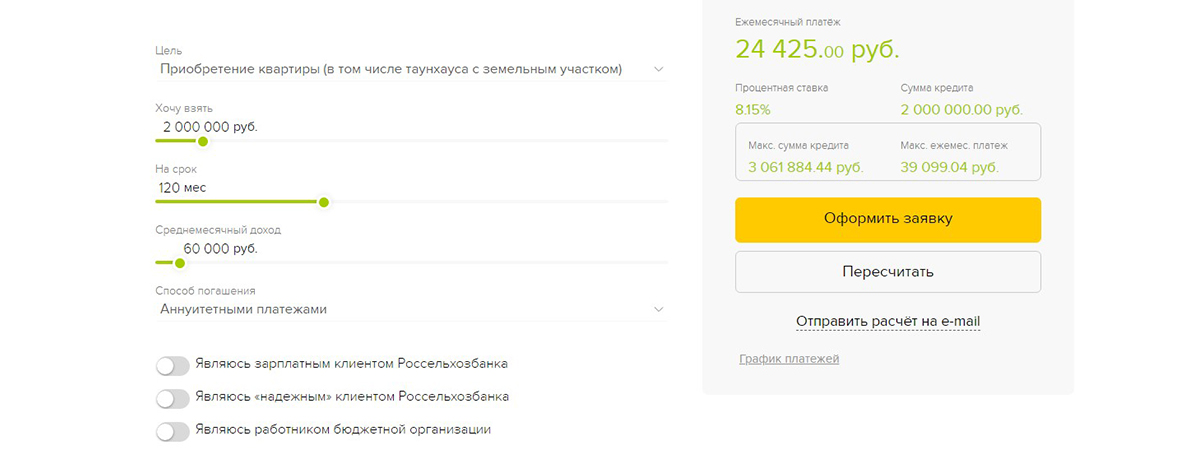The height and width of the screenshot is (450, 1200).
Task: Click the label 'Являюсь зарплатным клиентом Россельхозбанка'
Action: pyautogui.click(x=358, y=364)
